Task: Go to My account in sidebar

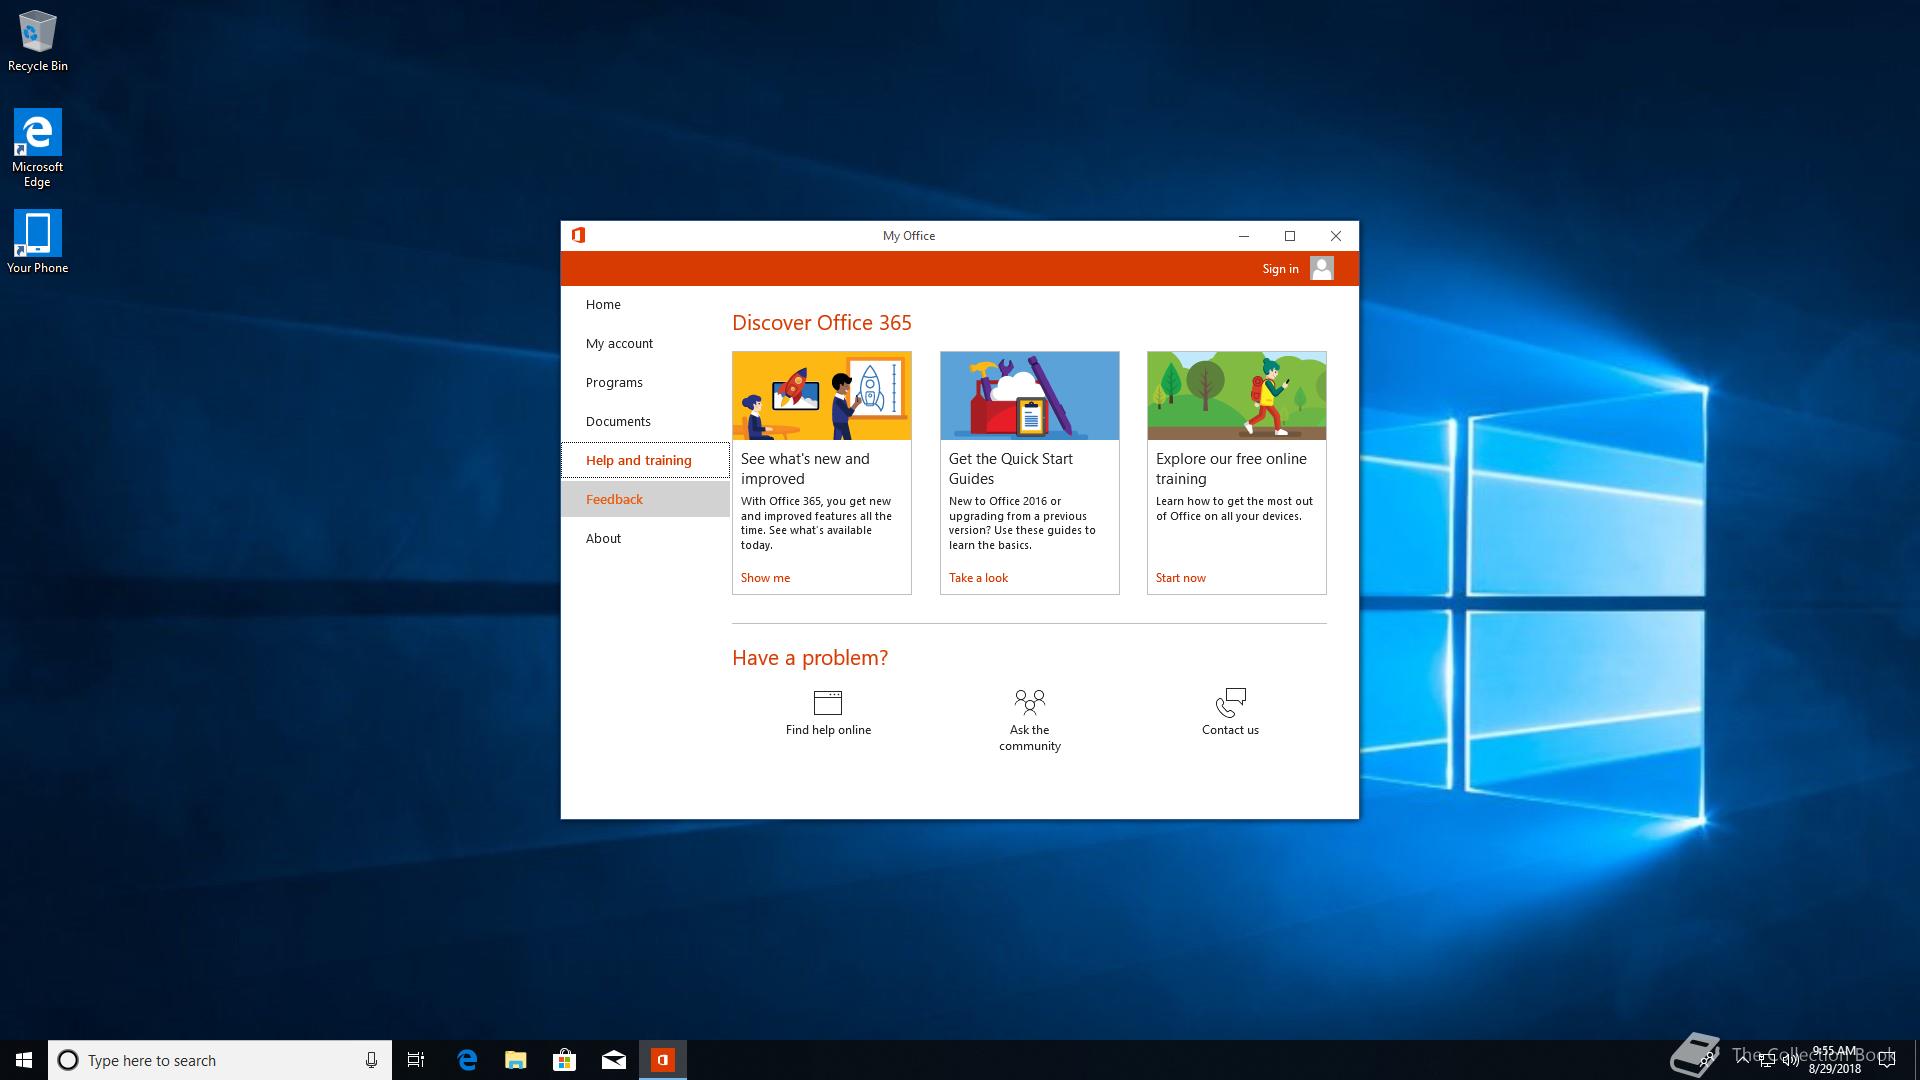Action: (x=645, y=343)
